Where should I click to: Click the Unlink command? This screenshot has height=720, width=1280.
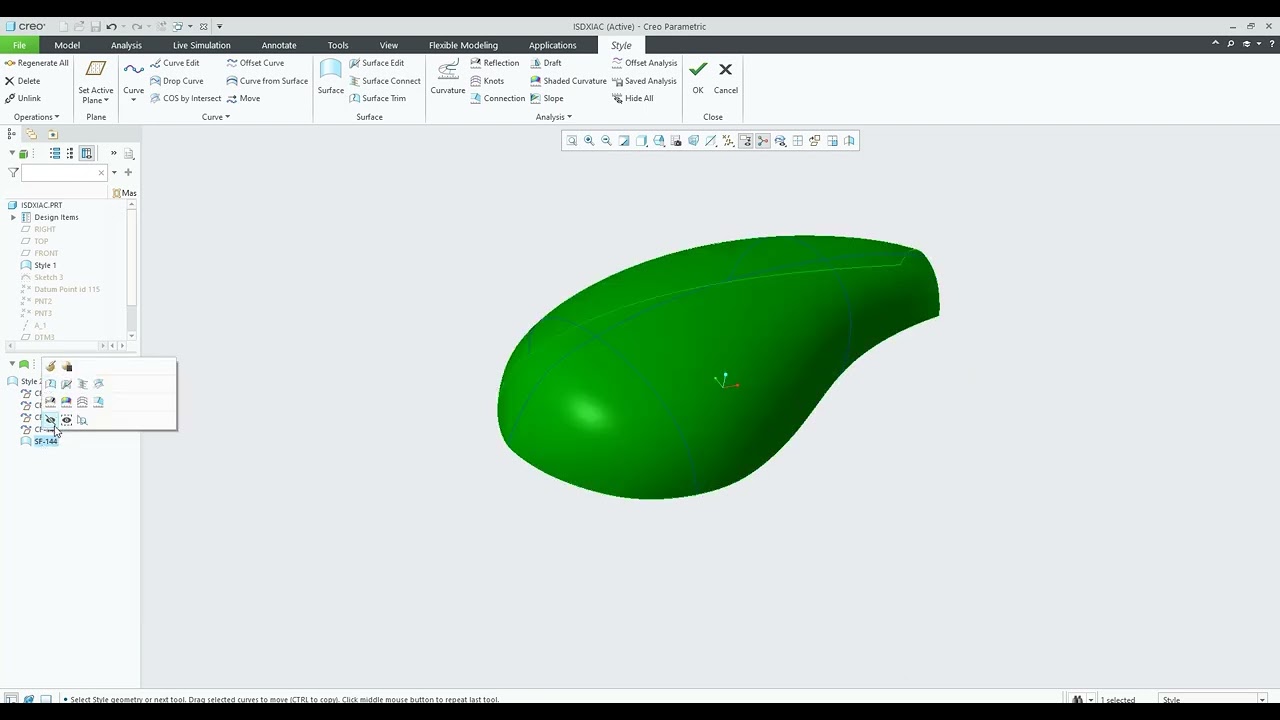[23, 98]
